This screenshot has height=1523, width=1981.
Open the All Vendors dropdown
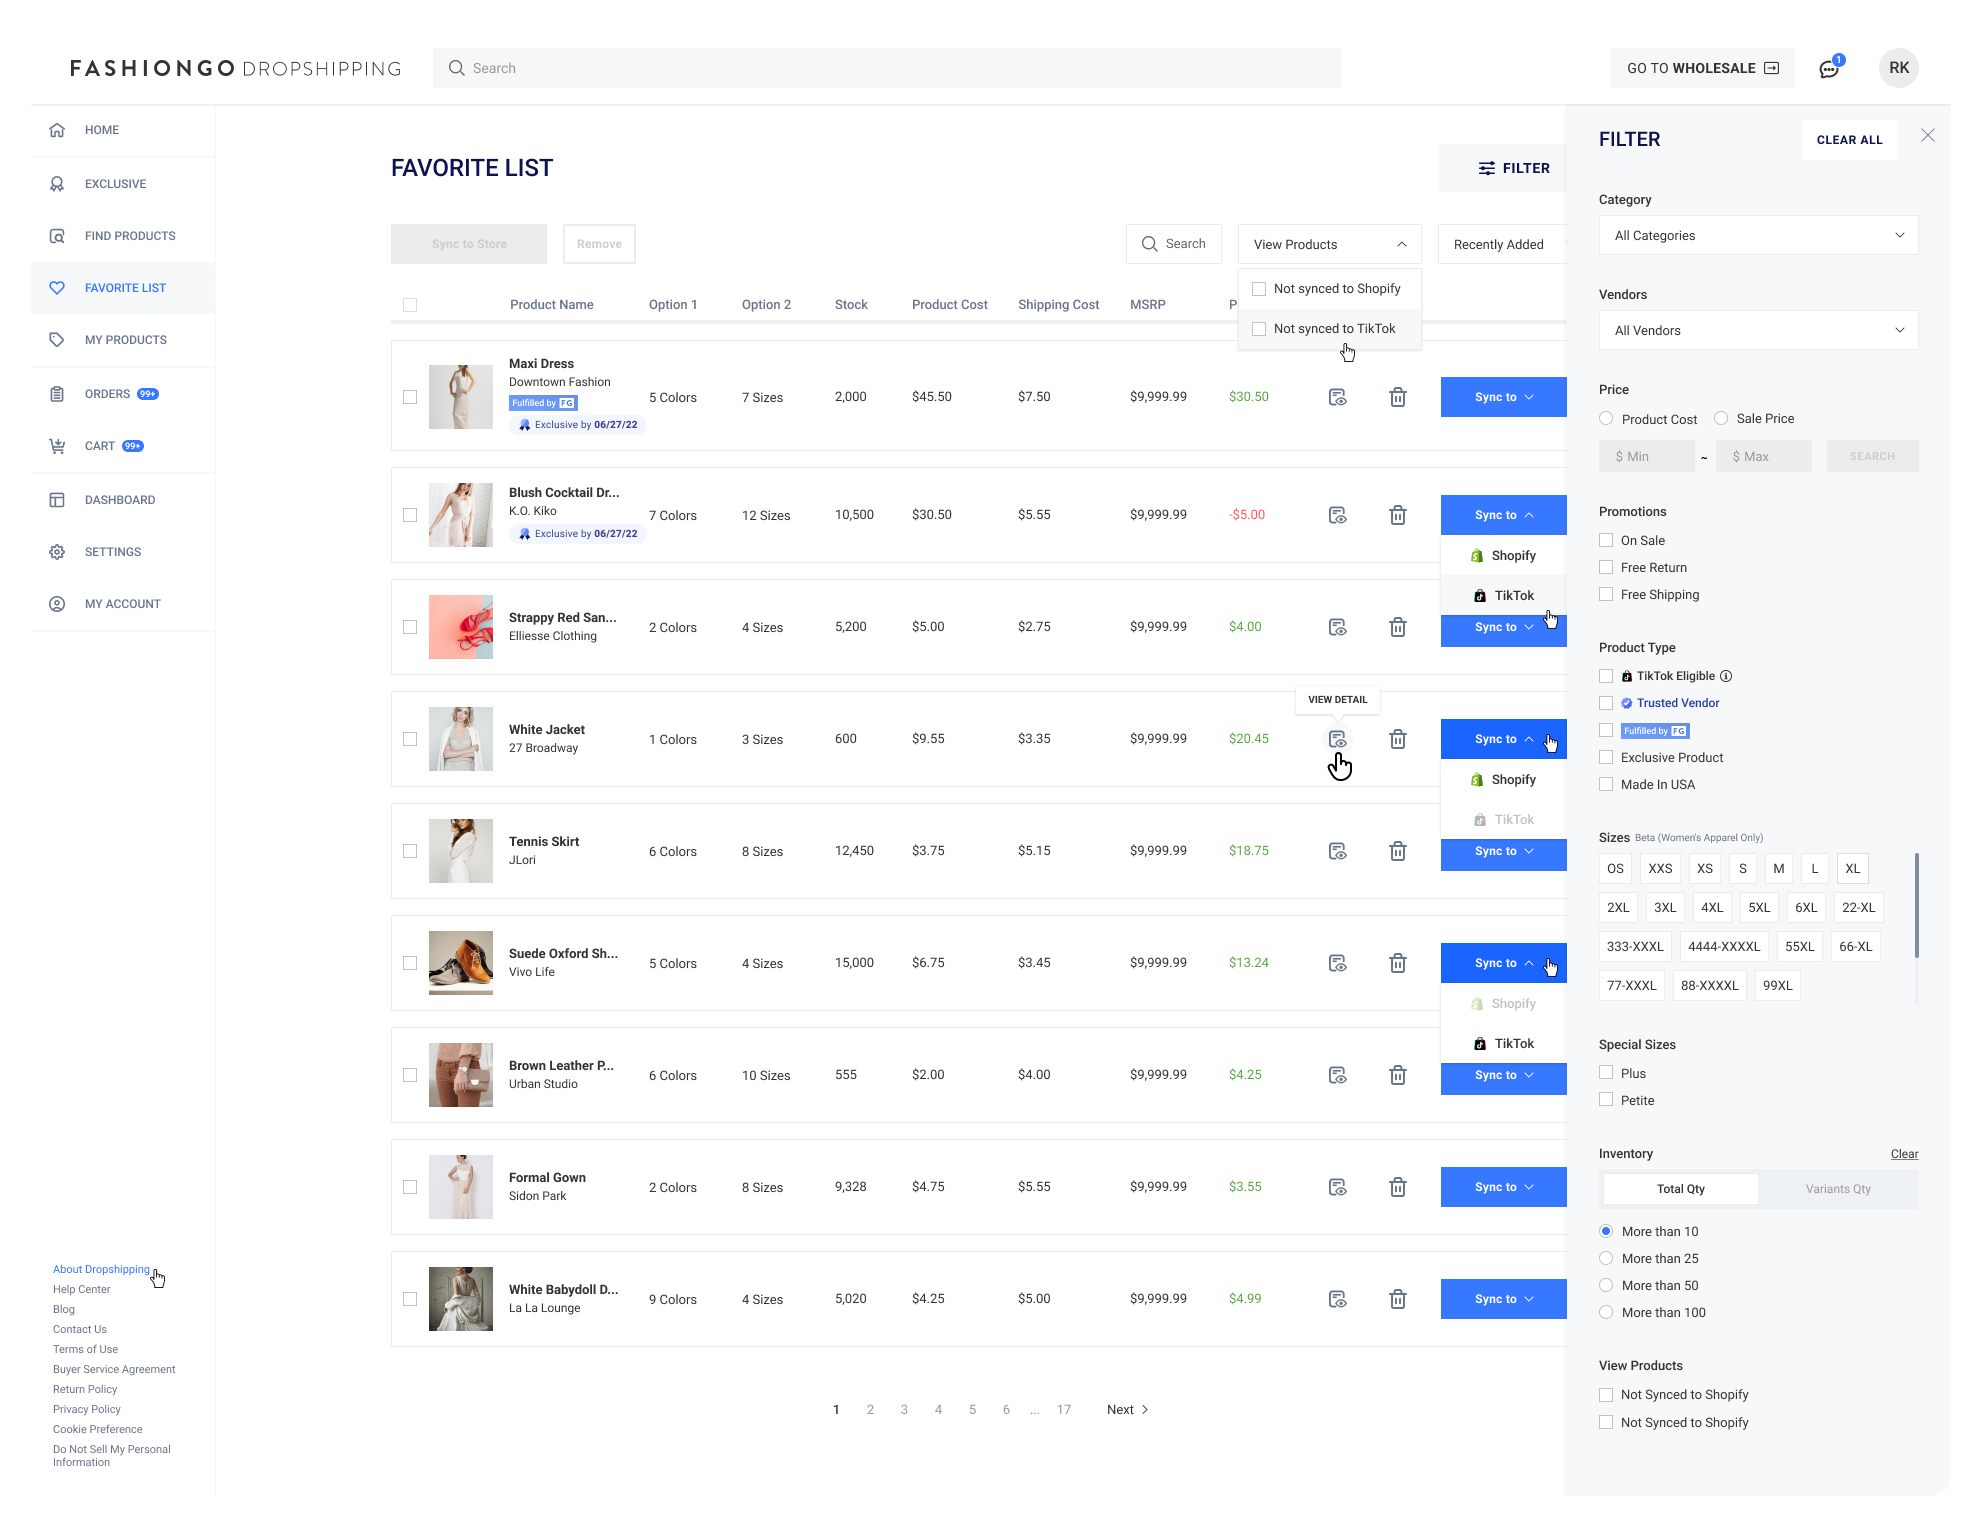click(x=1758, y=331)
